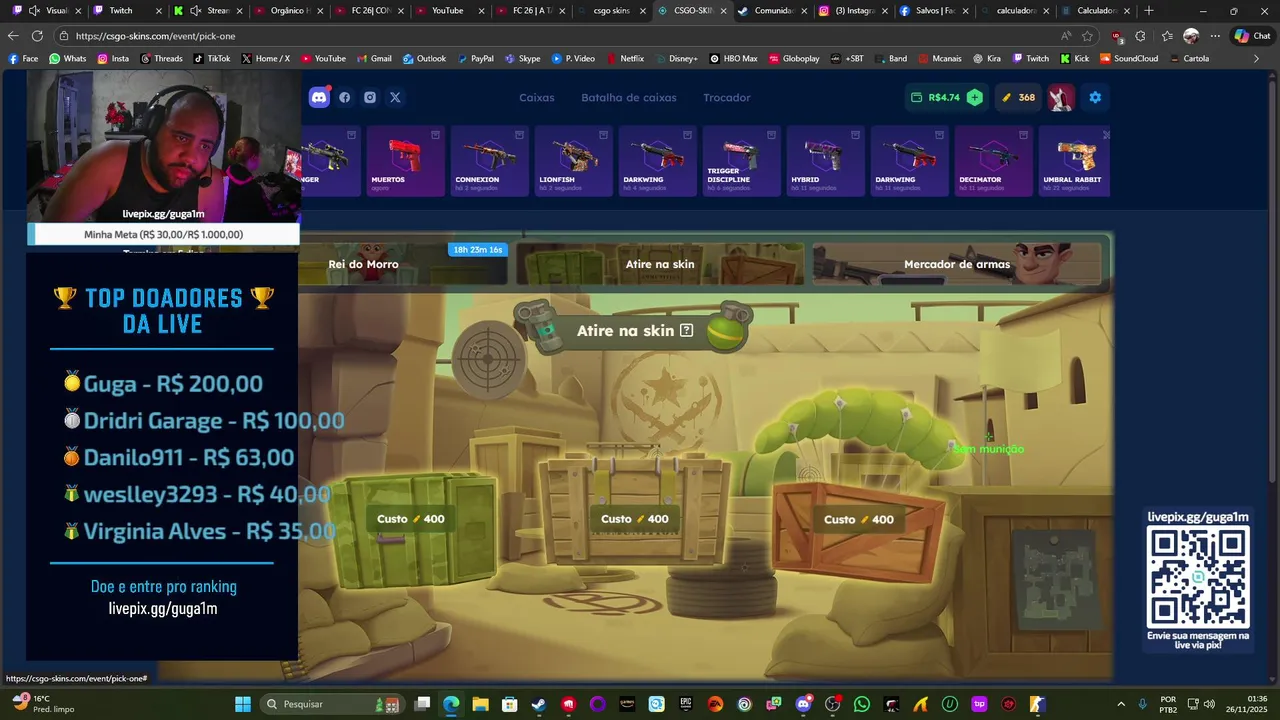Switch to the (3) Instagram browser tab
Screen dimensions: 1280x720
[x=853, y=10]
